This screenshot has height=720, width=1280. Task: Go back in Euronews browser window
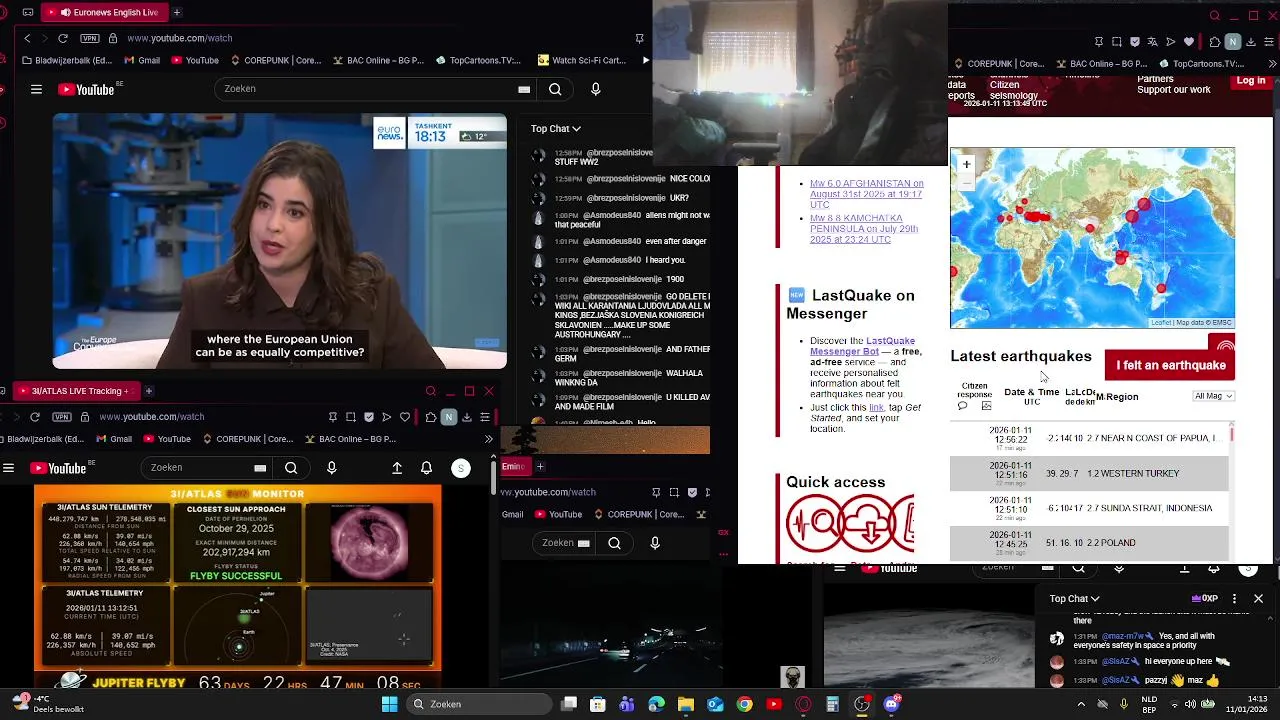point(27,38)
